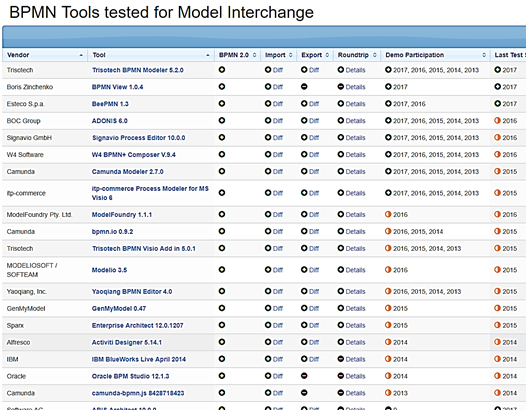Viewport: 526px width, 410px height.
Task: Click the red Export icon in the Oracle BPM Studio row
Action: [304, 376]
